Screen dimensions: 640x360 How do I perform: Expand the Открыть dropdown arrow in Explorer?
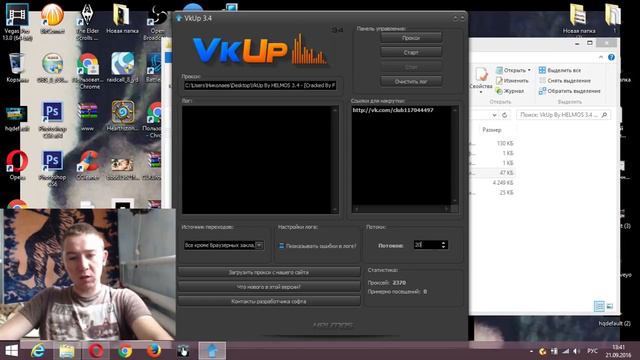529,70
